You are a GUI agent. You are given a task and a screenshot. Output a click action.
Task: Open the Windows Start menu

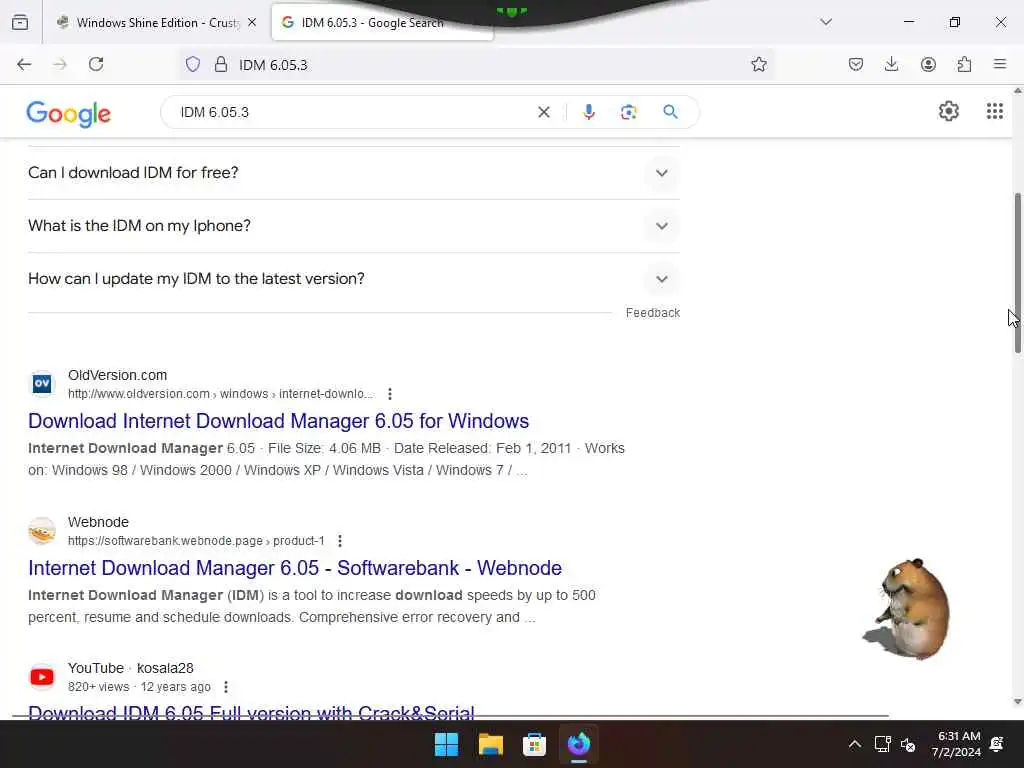click(x=447, y=744)
